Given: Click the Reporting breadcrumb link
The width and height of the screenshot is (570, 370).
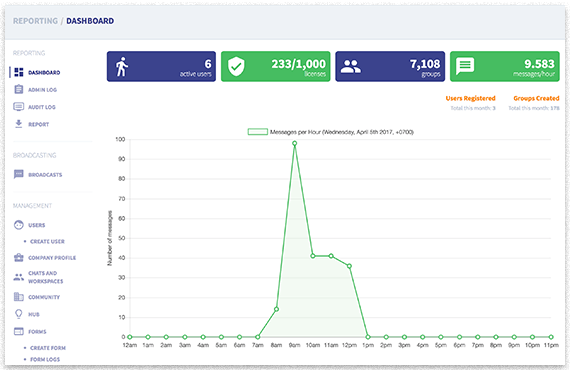Looking at the screenshot, I should tap(35, 21).
